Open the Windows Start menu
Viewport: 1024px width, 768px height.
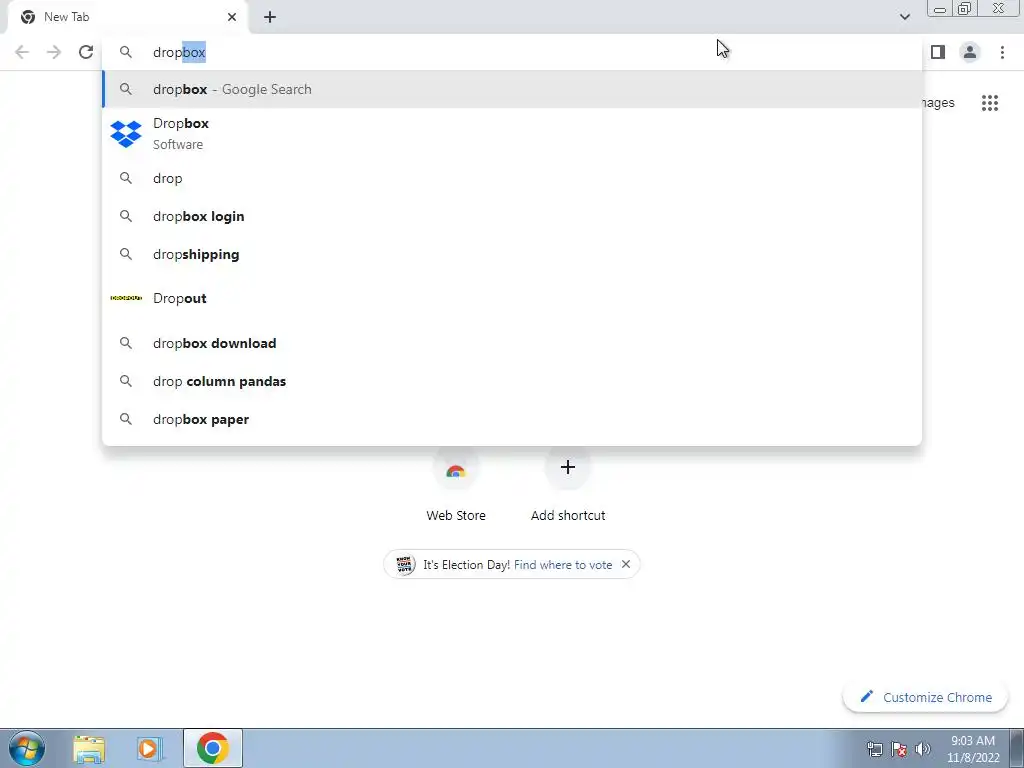[26, 748]
